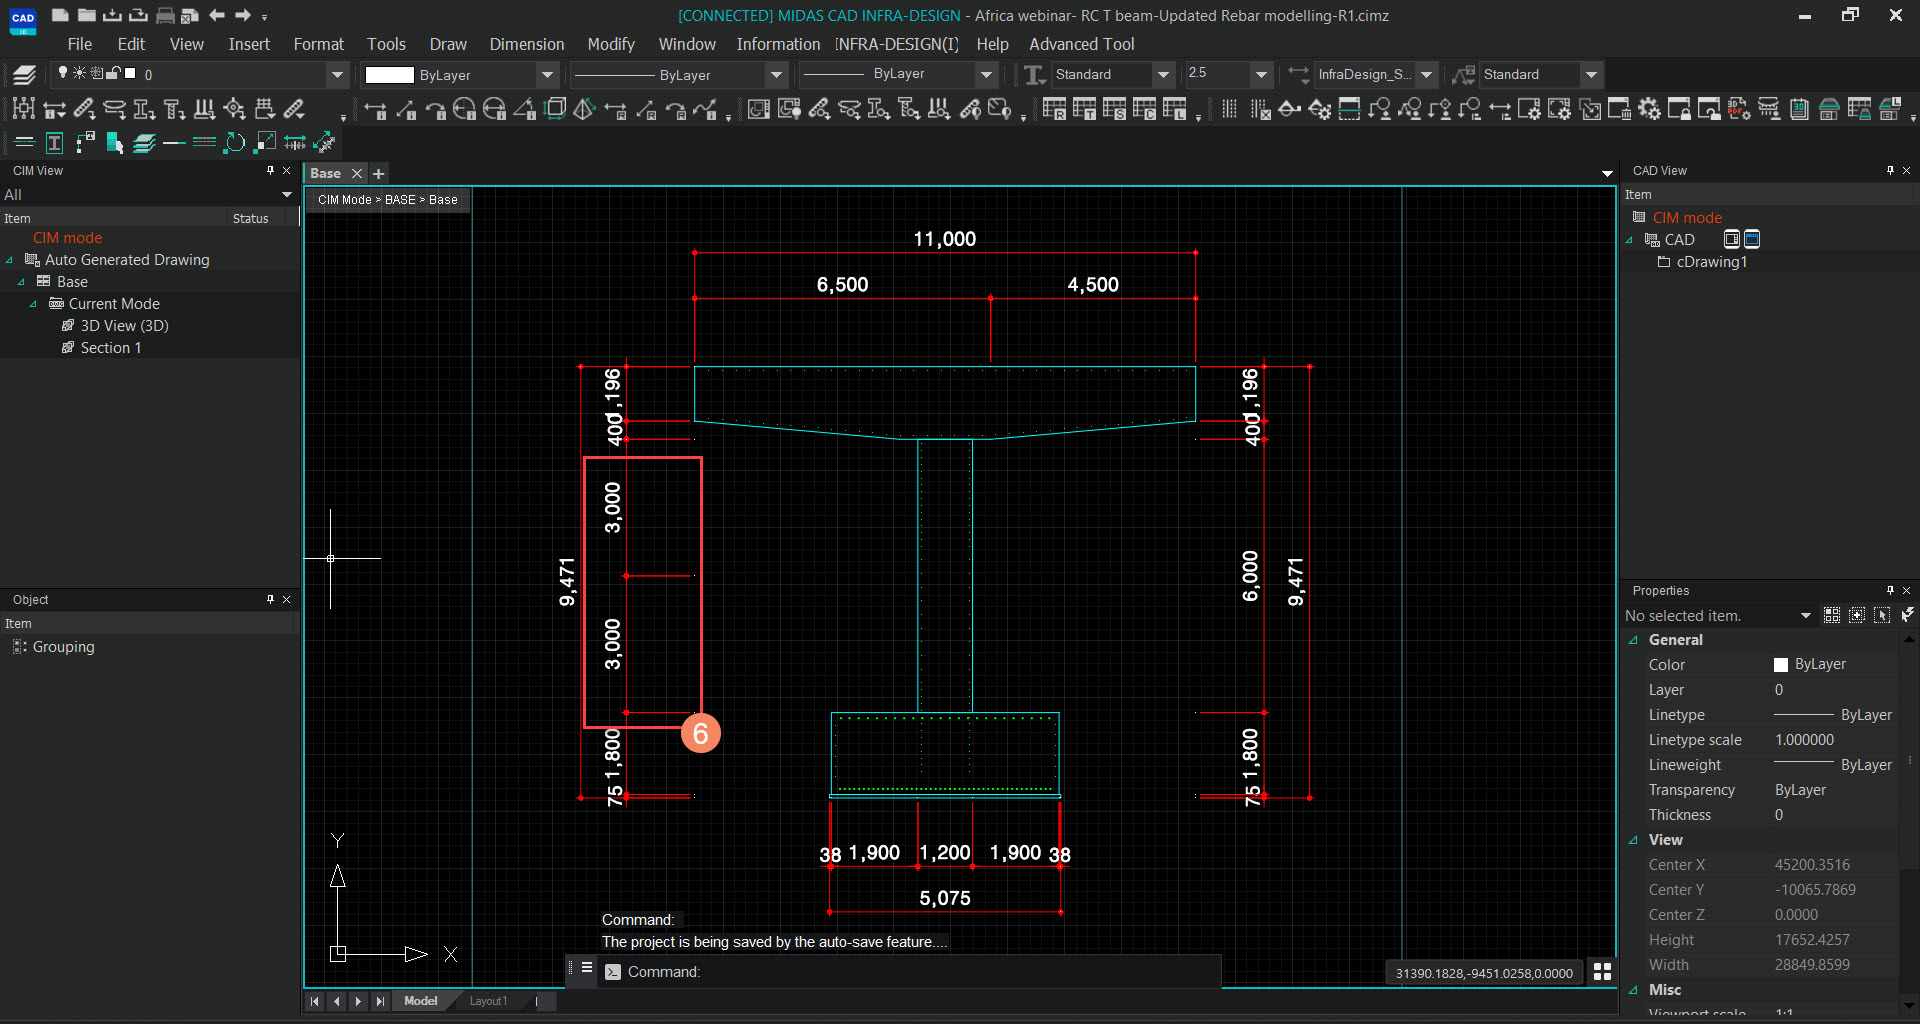The height and width of the screenshot is (1024, 1920).
Task: Collapse the View properties section
Action: click(1634, 840)
